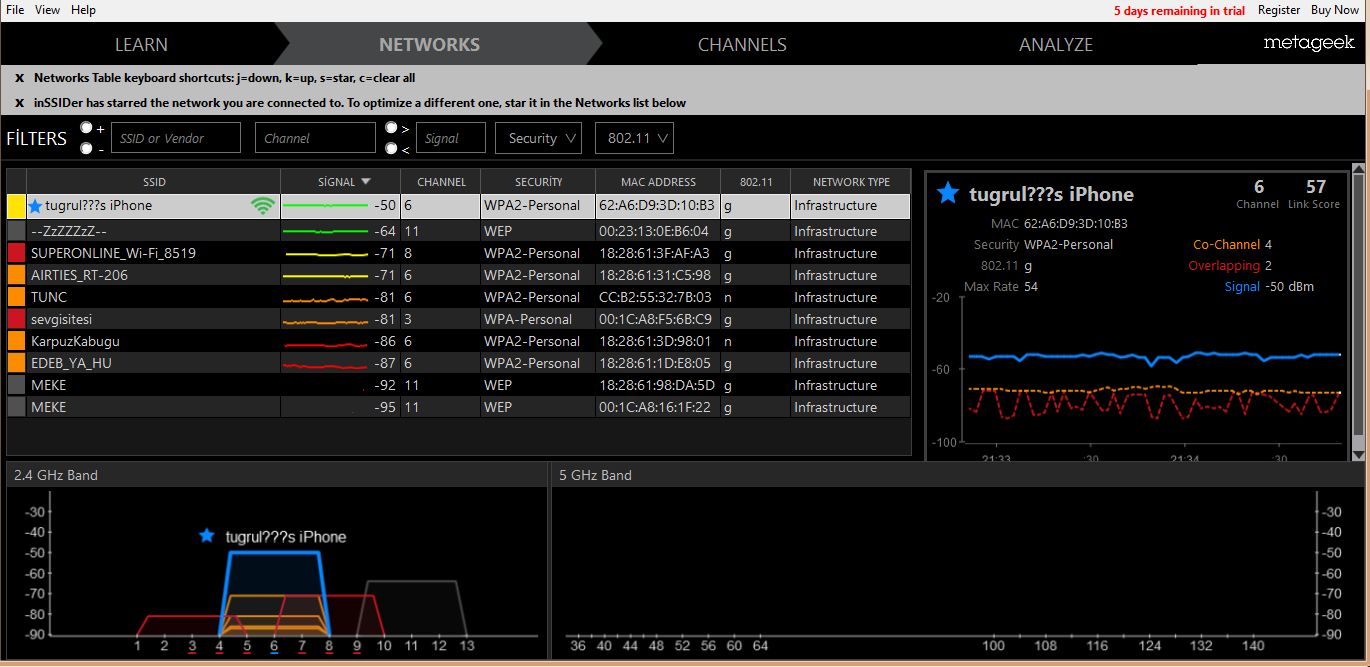Screen dimensions: 1370x667
Task: Click channel 11 on the 2.4 GHz axis
Action: click(411, 646)
